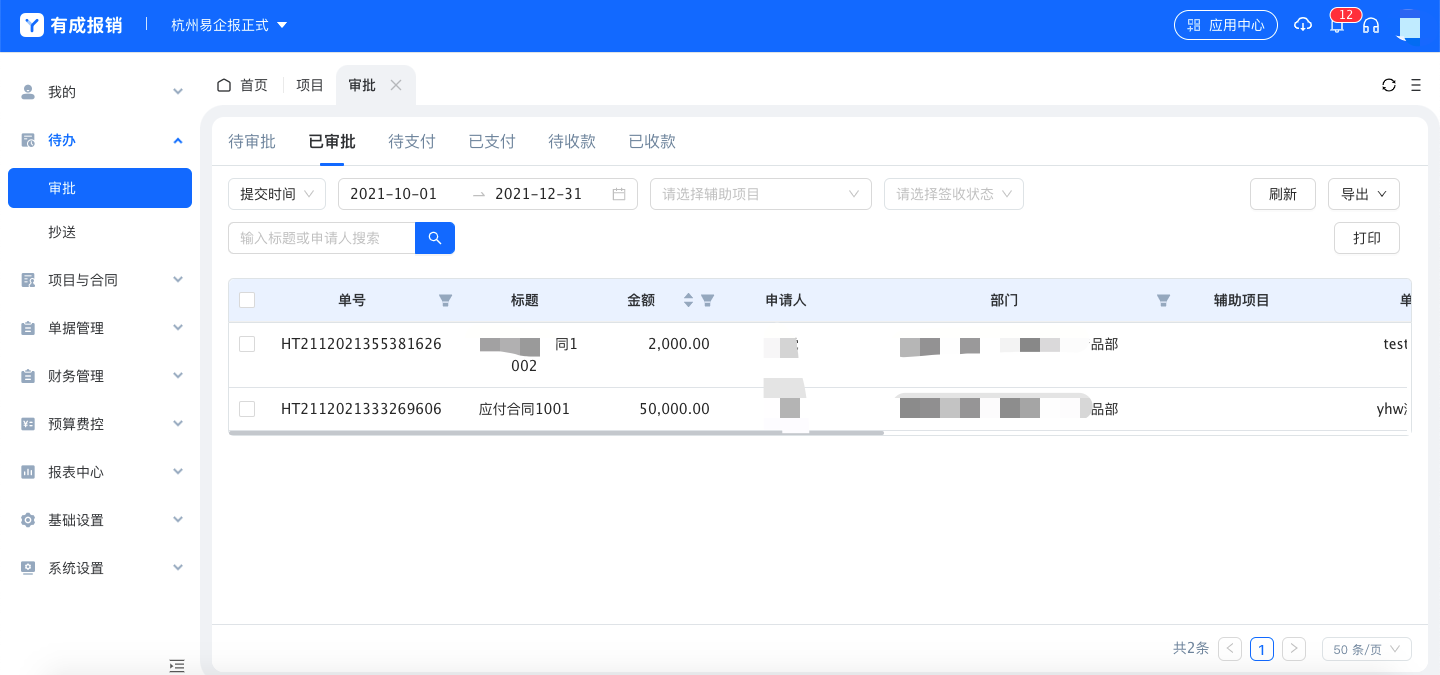The width and height of the screenshot is (1440, 675).
Task: Click the 系统设置 sidebar icon
Action: pos(28,568)
